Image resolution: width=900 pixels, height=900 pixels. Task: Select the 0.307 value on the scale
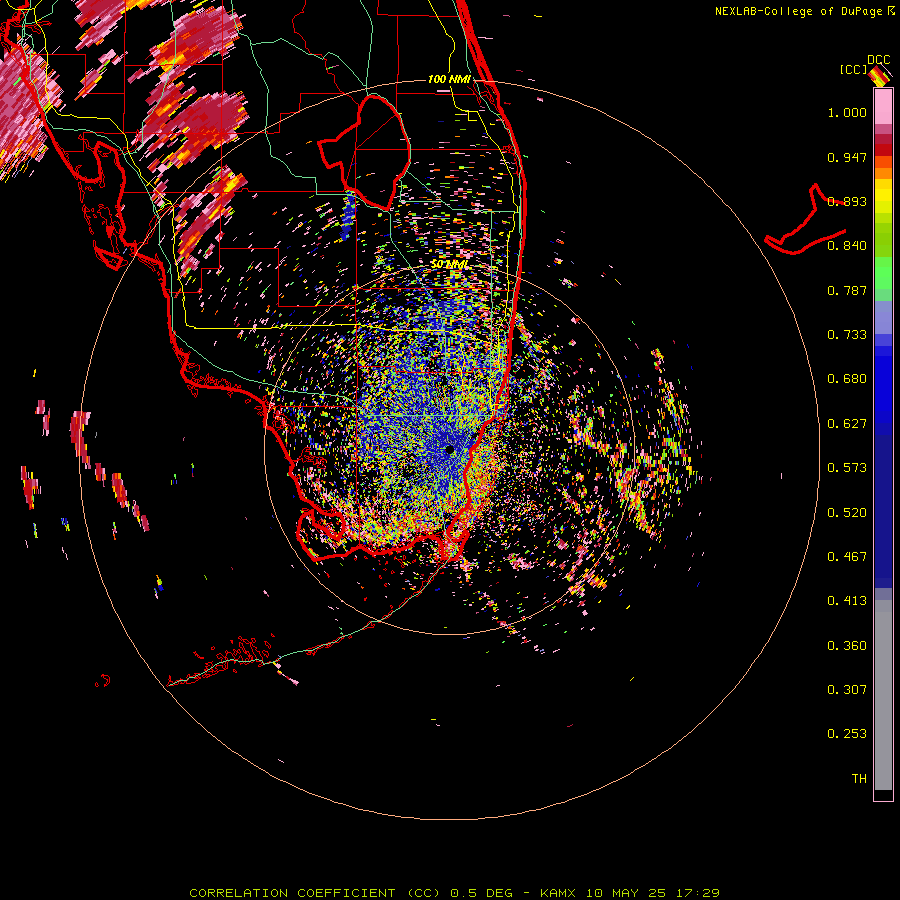tap(847, 690)
